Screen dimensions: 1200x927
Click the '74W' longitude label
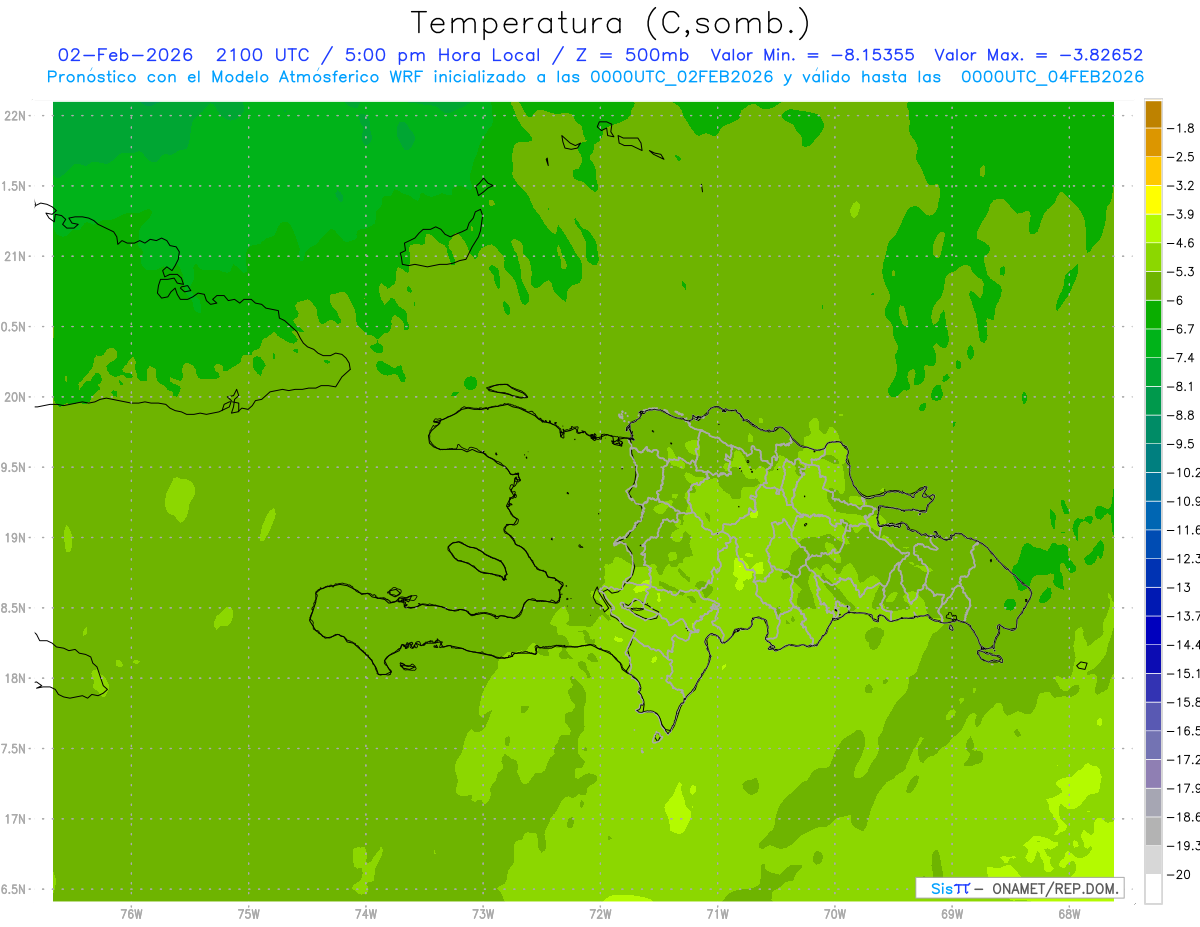365,914
